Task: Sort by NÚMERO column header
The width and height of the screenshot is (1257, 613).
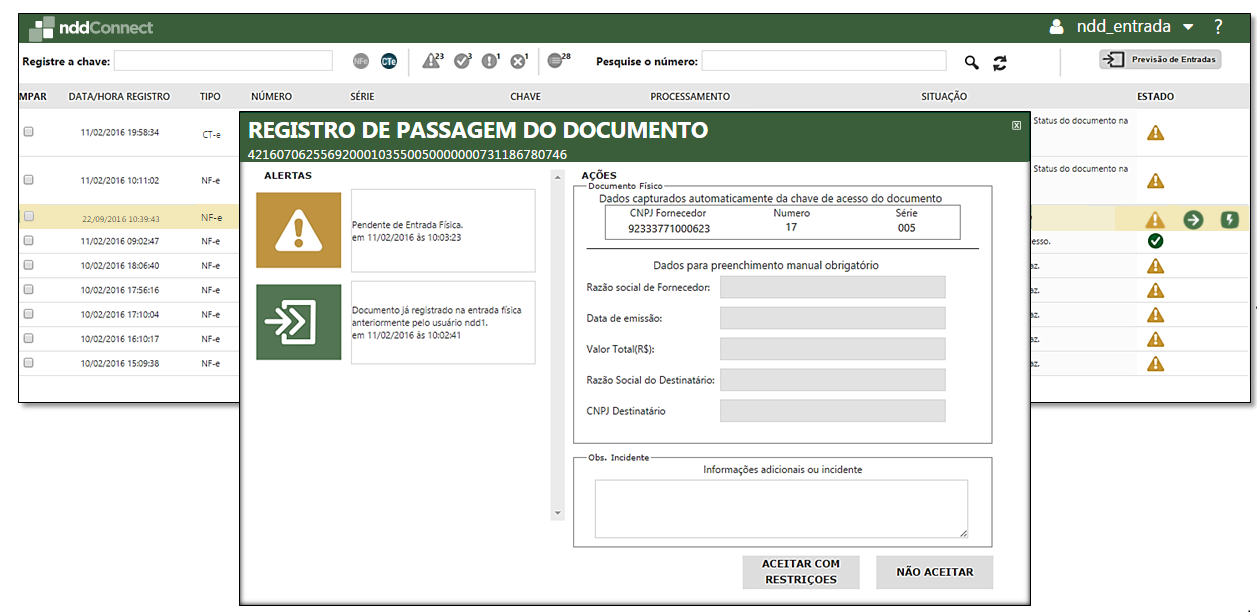Action: click(x=271, y=97)
